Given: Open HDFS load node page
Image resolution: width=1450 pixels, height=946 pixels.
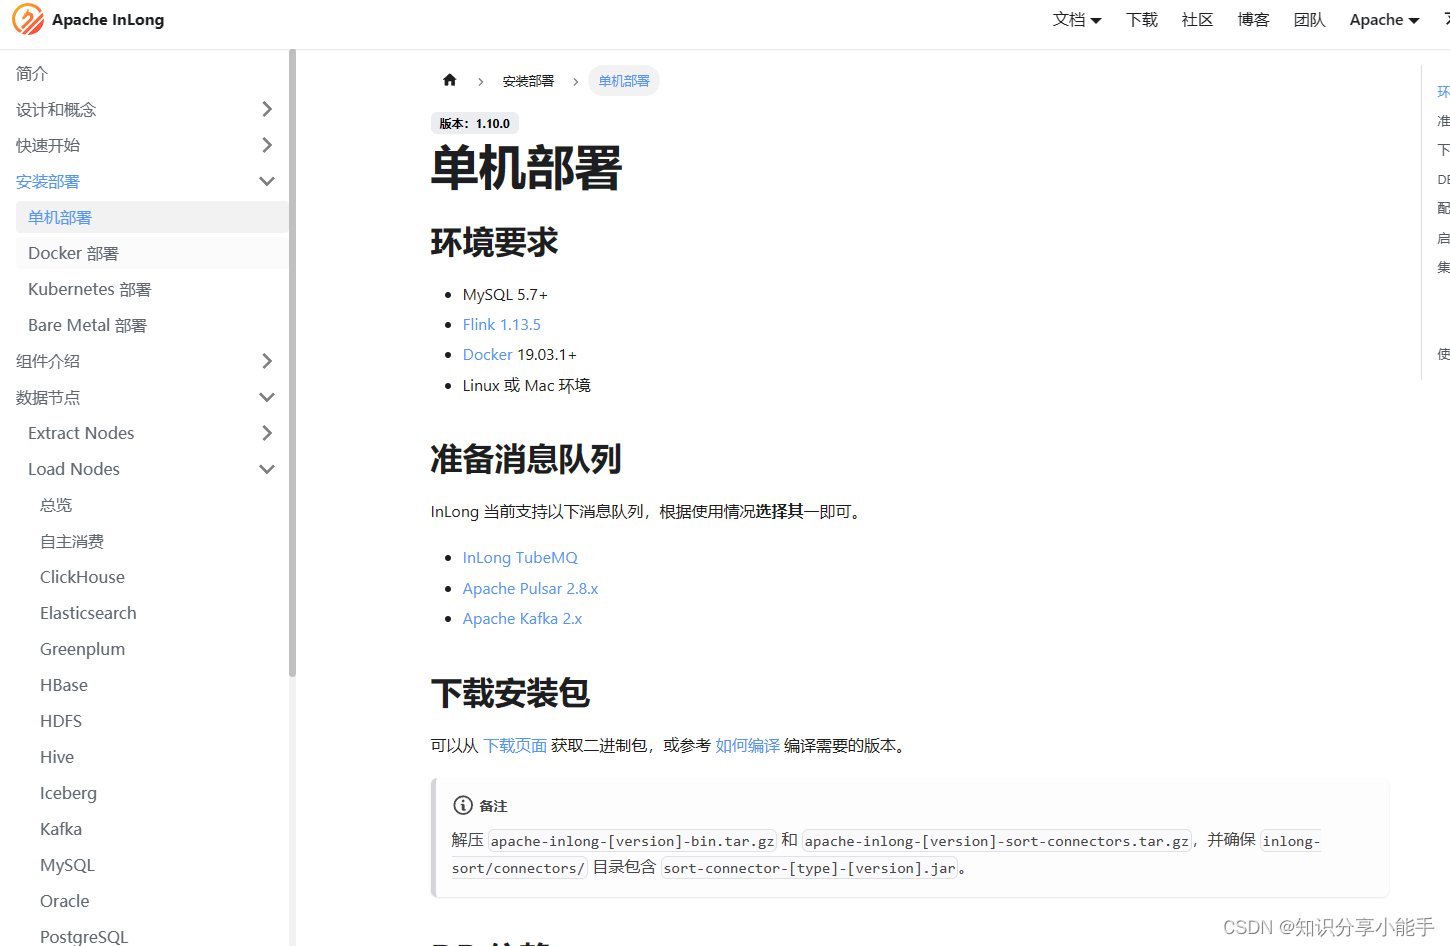Looking at the screenshot, I should coord(61,721).
